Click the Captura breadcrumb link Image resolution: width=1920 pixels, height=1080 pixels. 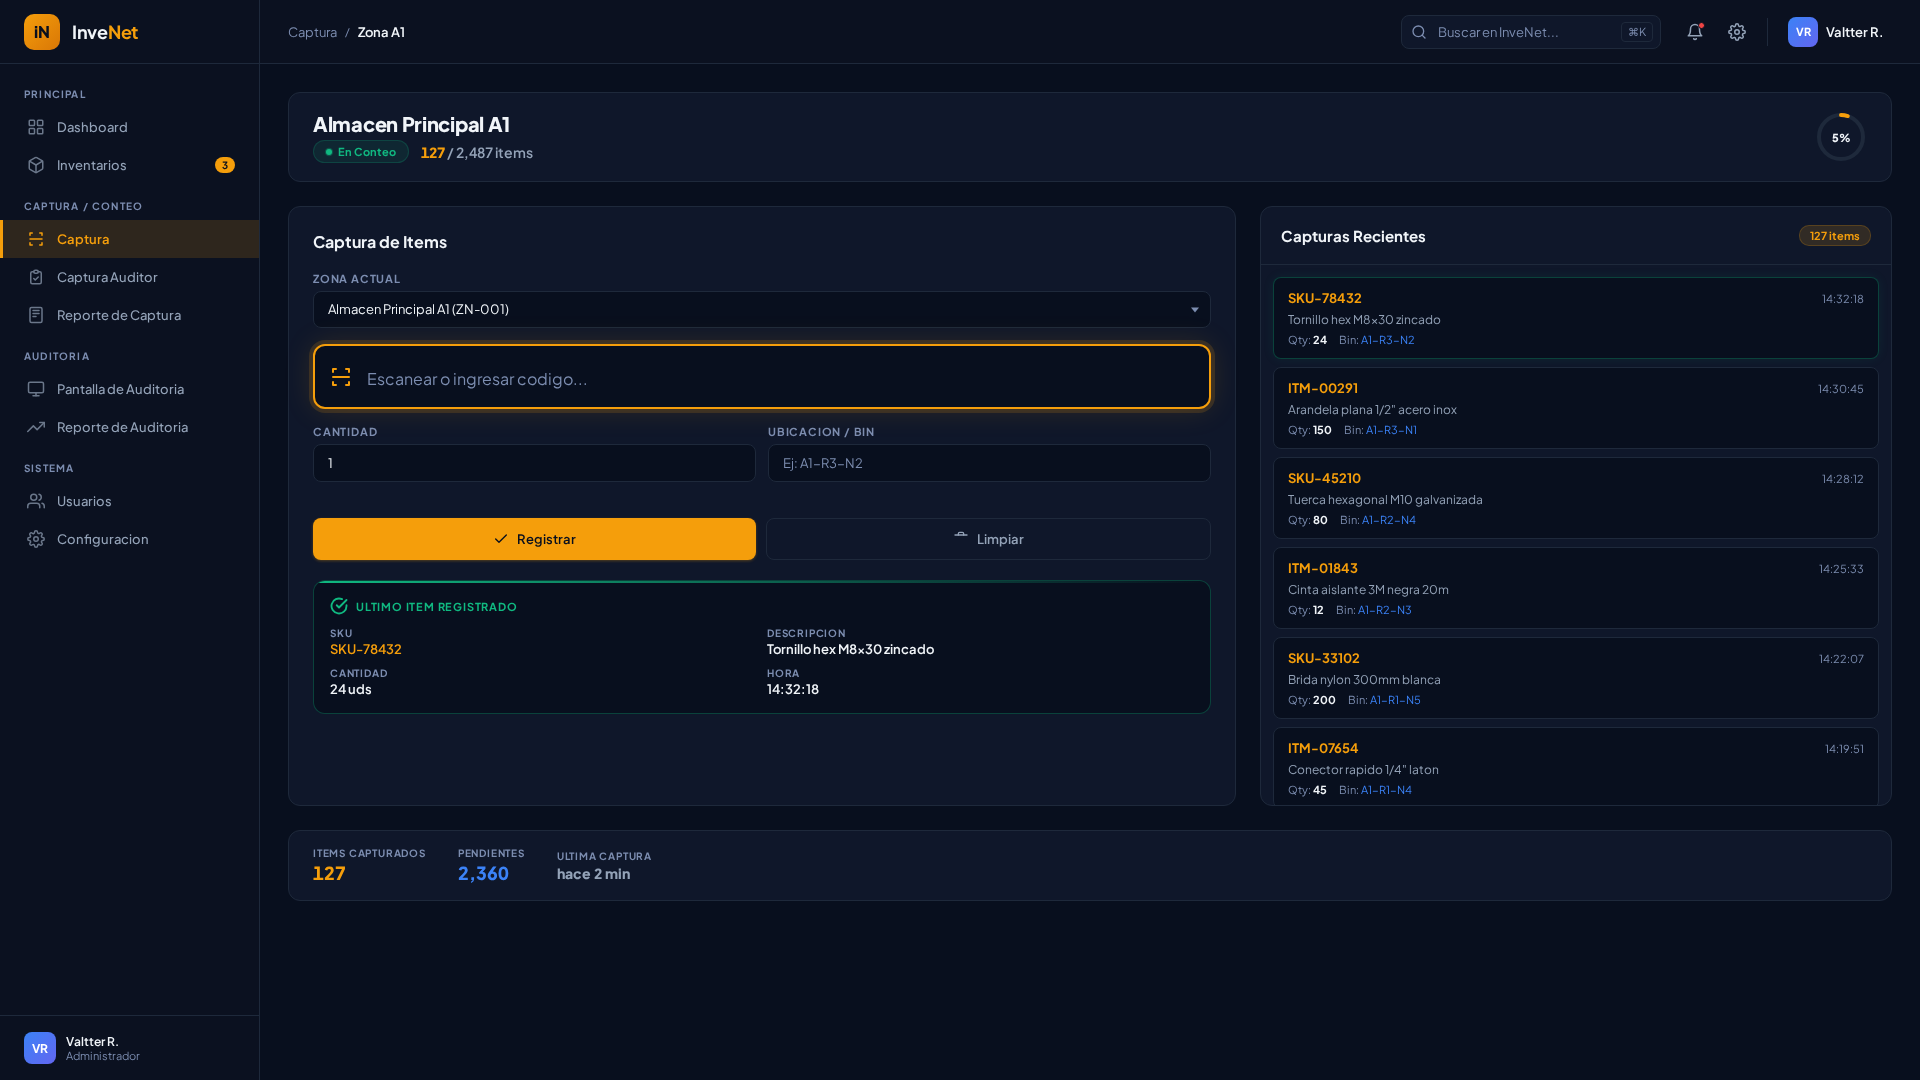pos(312,32)
